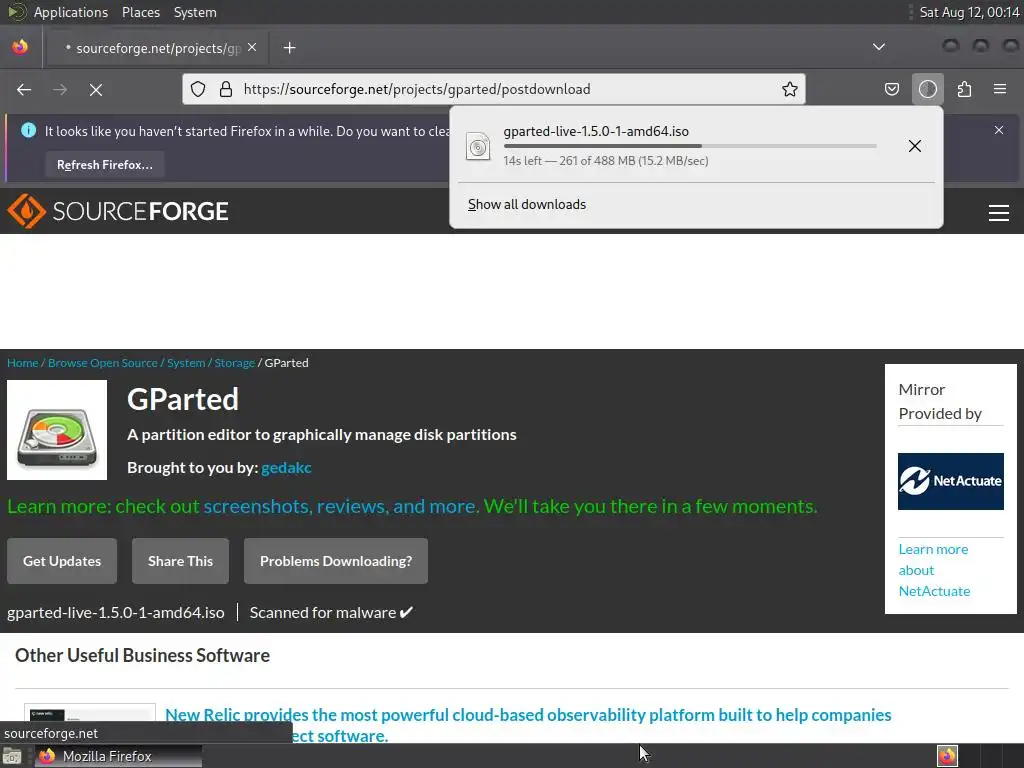The image size is (1024, 768).
Task: Open Save to Pocket icon
Action: click(891, 89)
